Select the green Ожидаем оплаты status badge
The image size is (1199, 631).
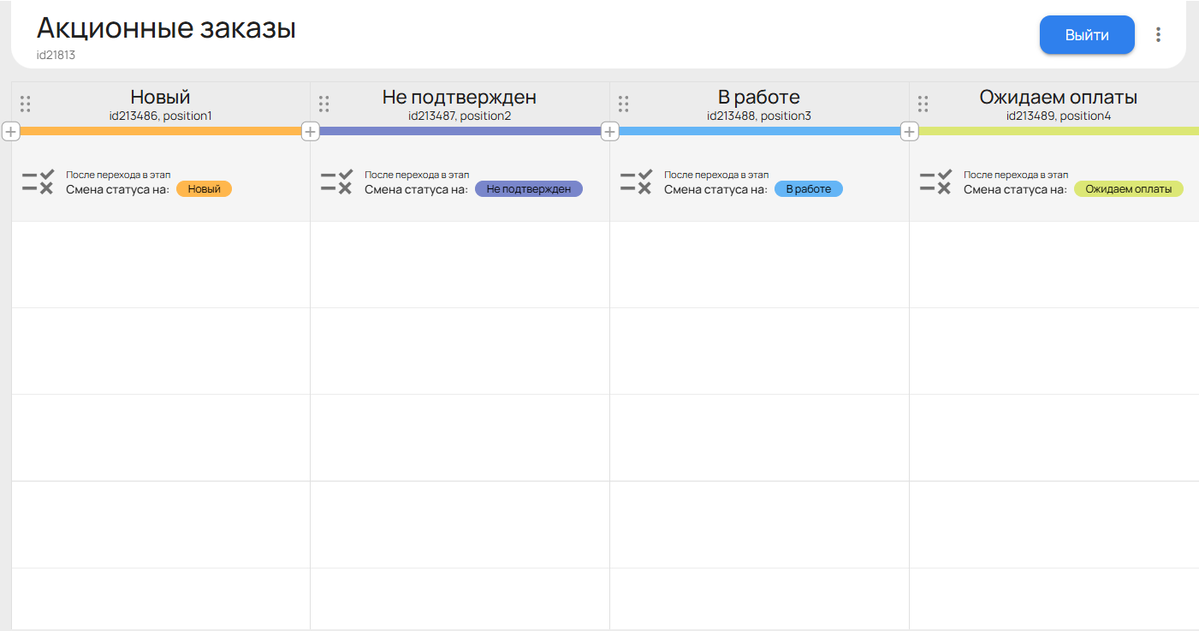[x=1129, y=189]
